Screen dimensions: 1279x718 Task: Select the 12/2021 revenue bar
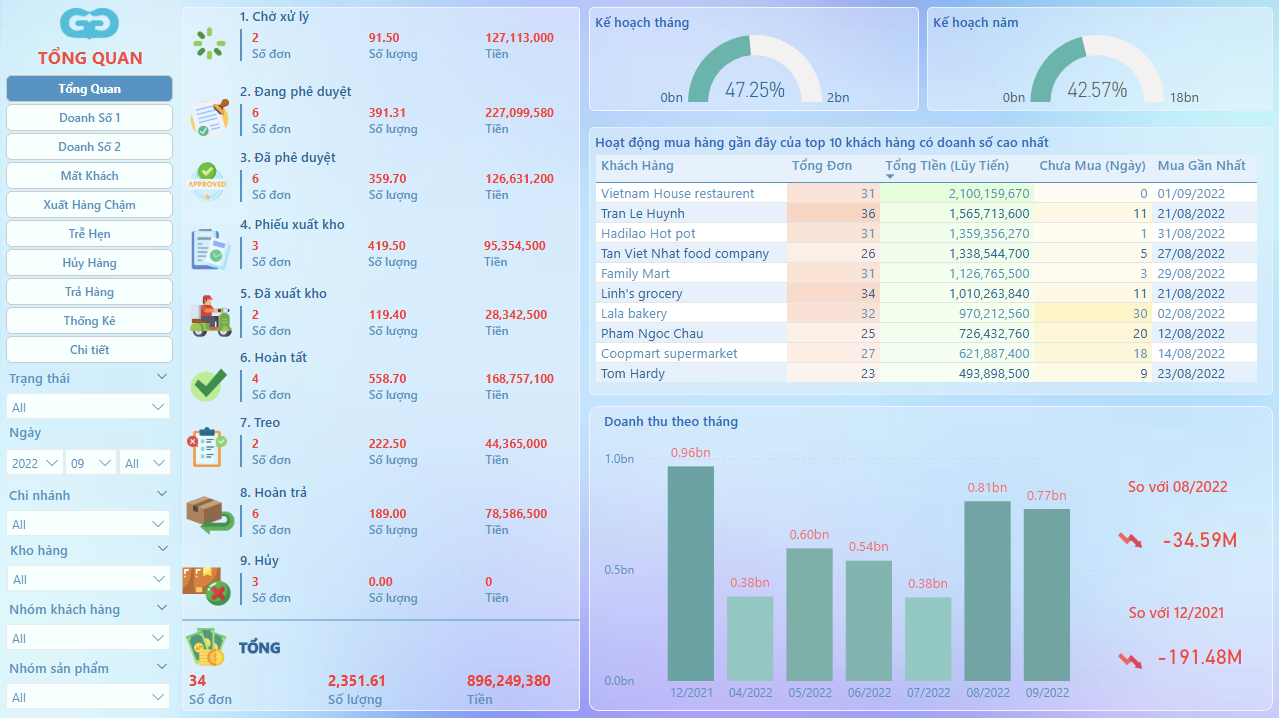(691, 573)
